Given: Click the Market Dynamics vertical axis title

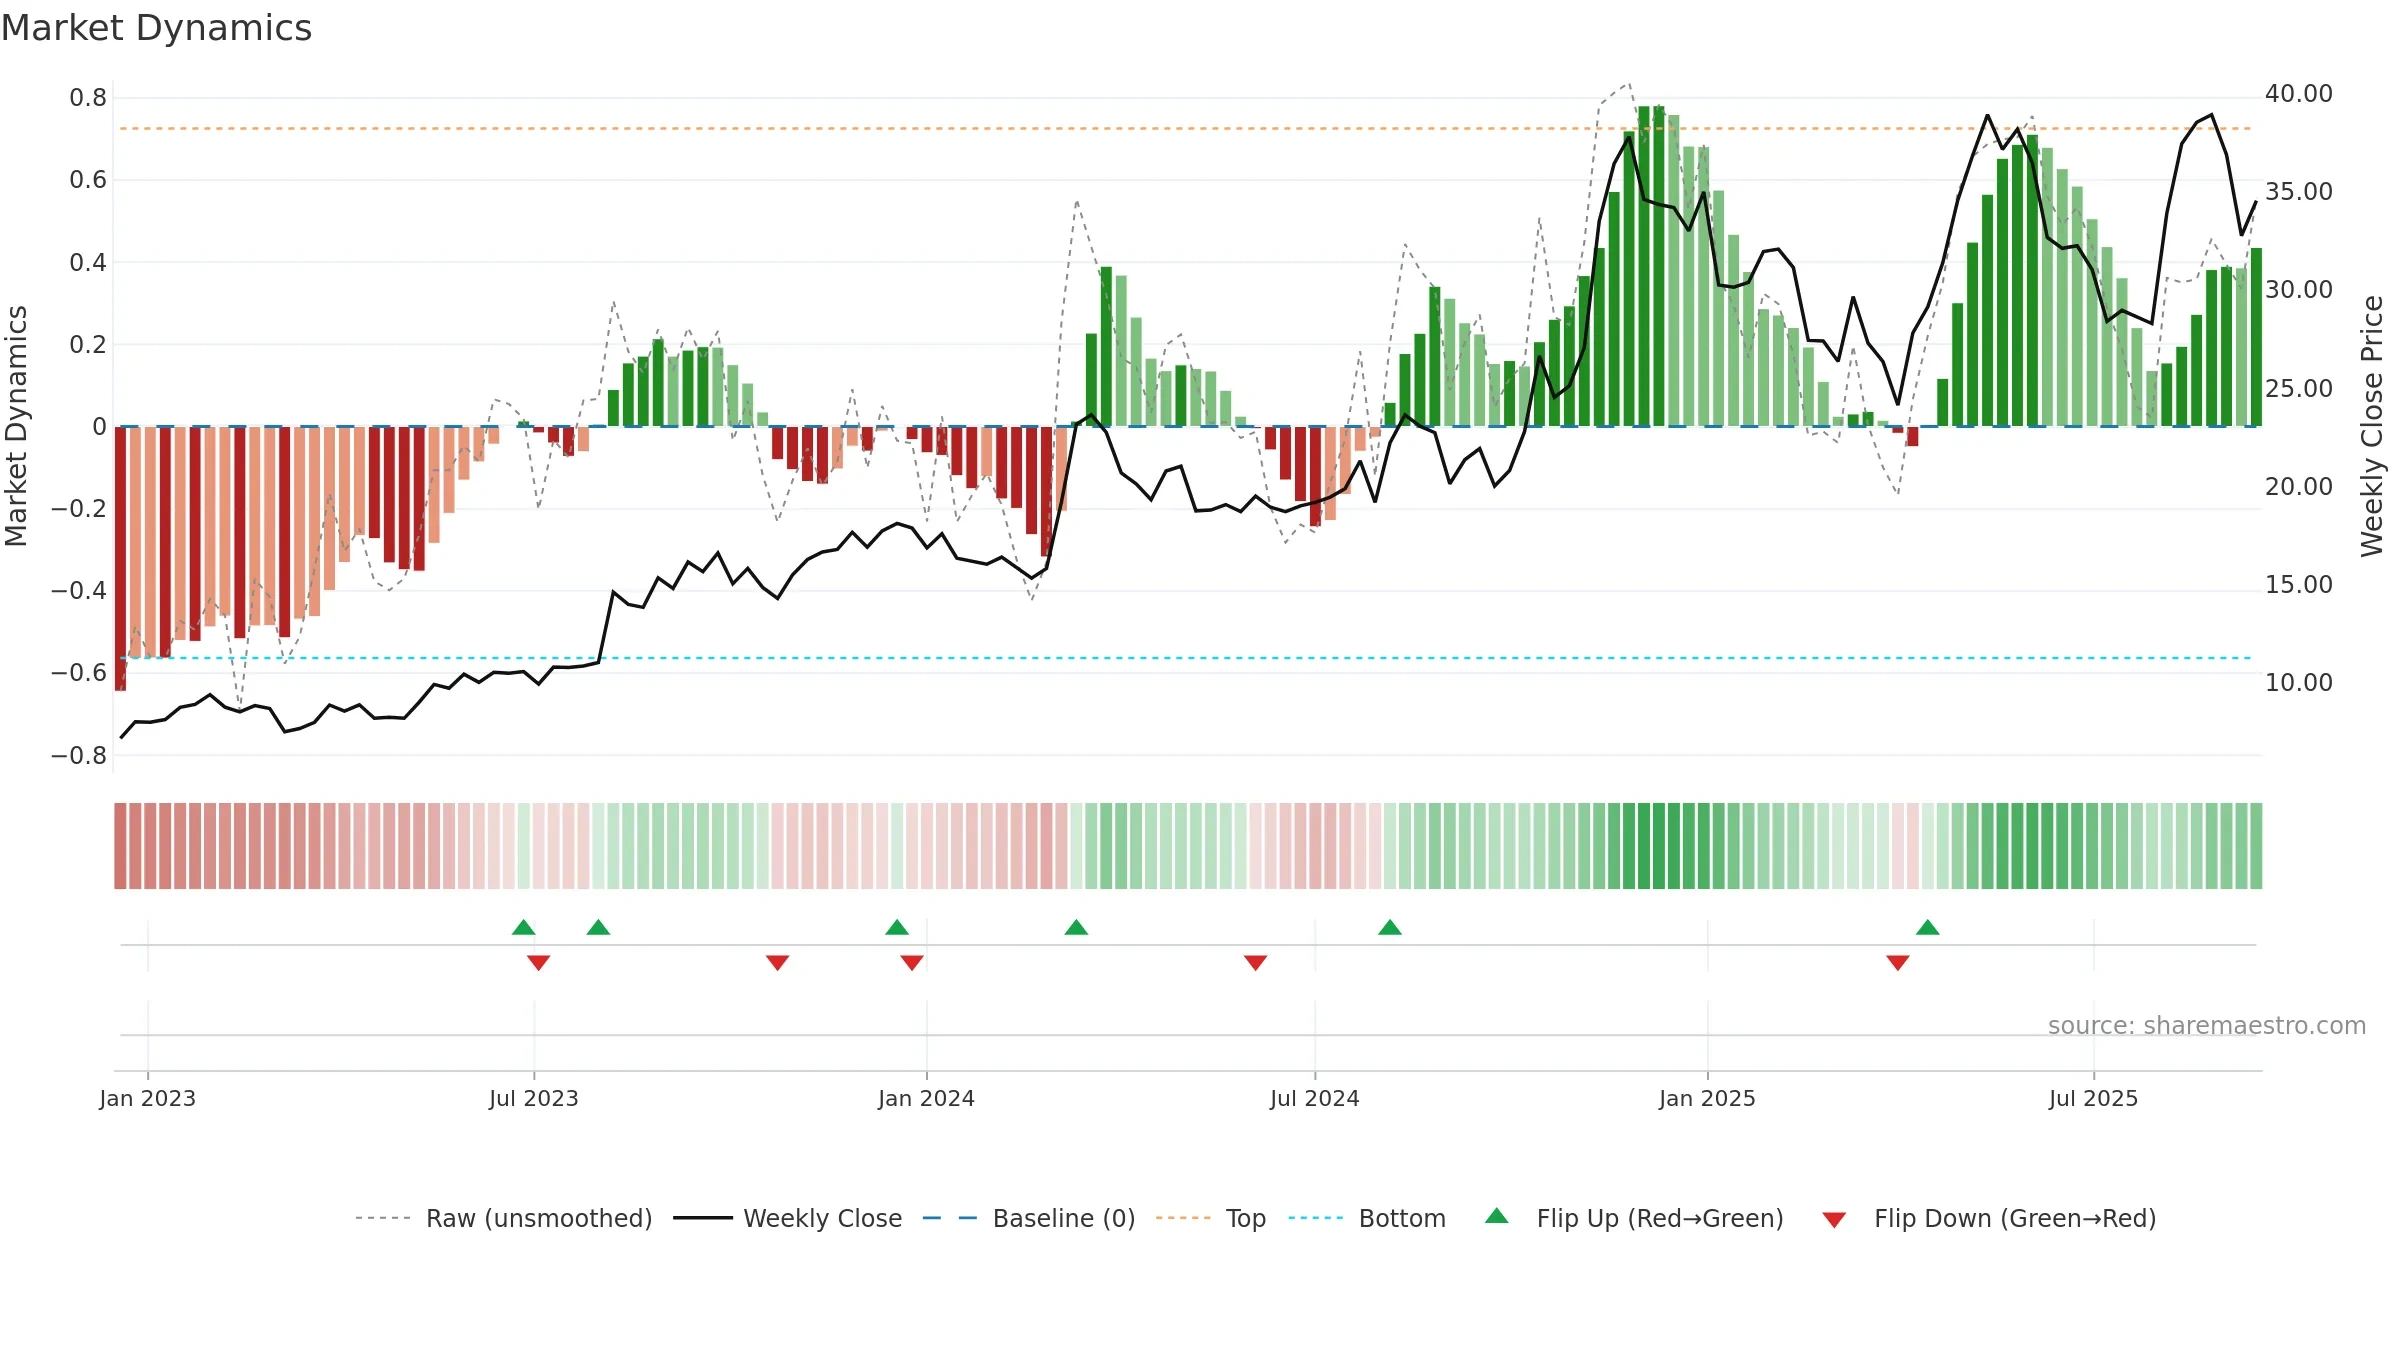Looking at the screenshot, I should 16,426.
